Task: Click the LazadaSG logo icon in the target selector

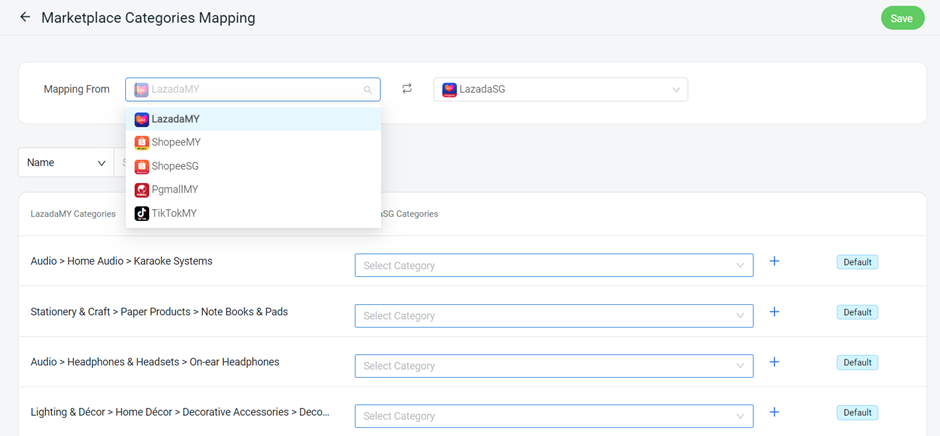Action: point(449,90)
